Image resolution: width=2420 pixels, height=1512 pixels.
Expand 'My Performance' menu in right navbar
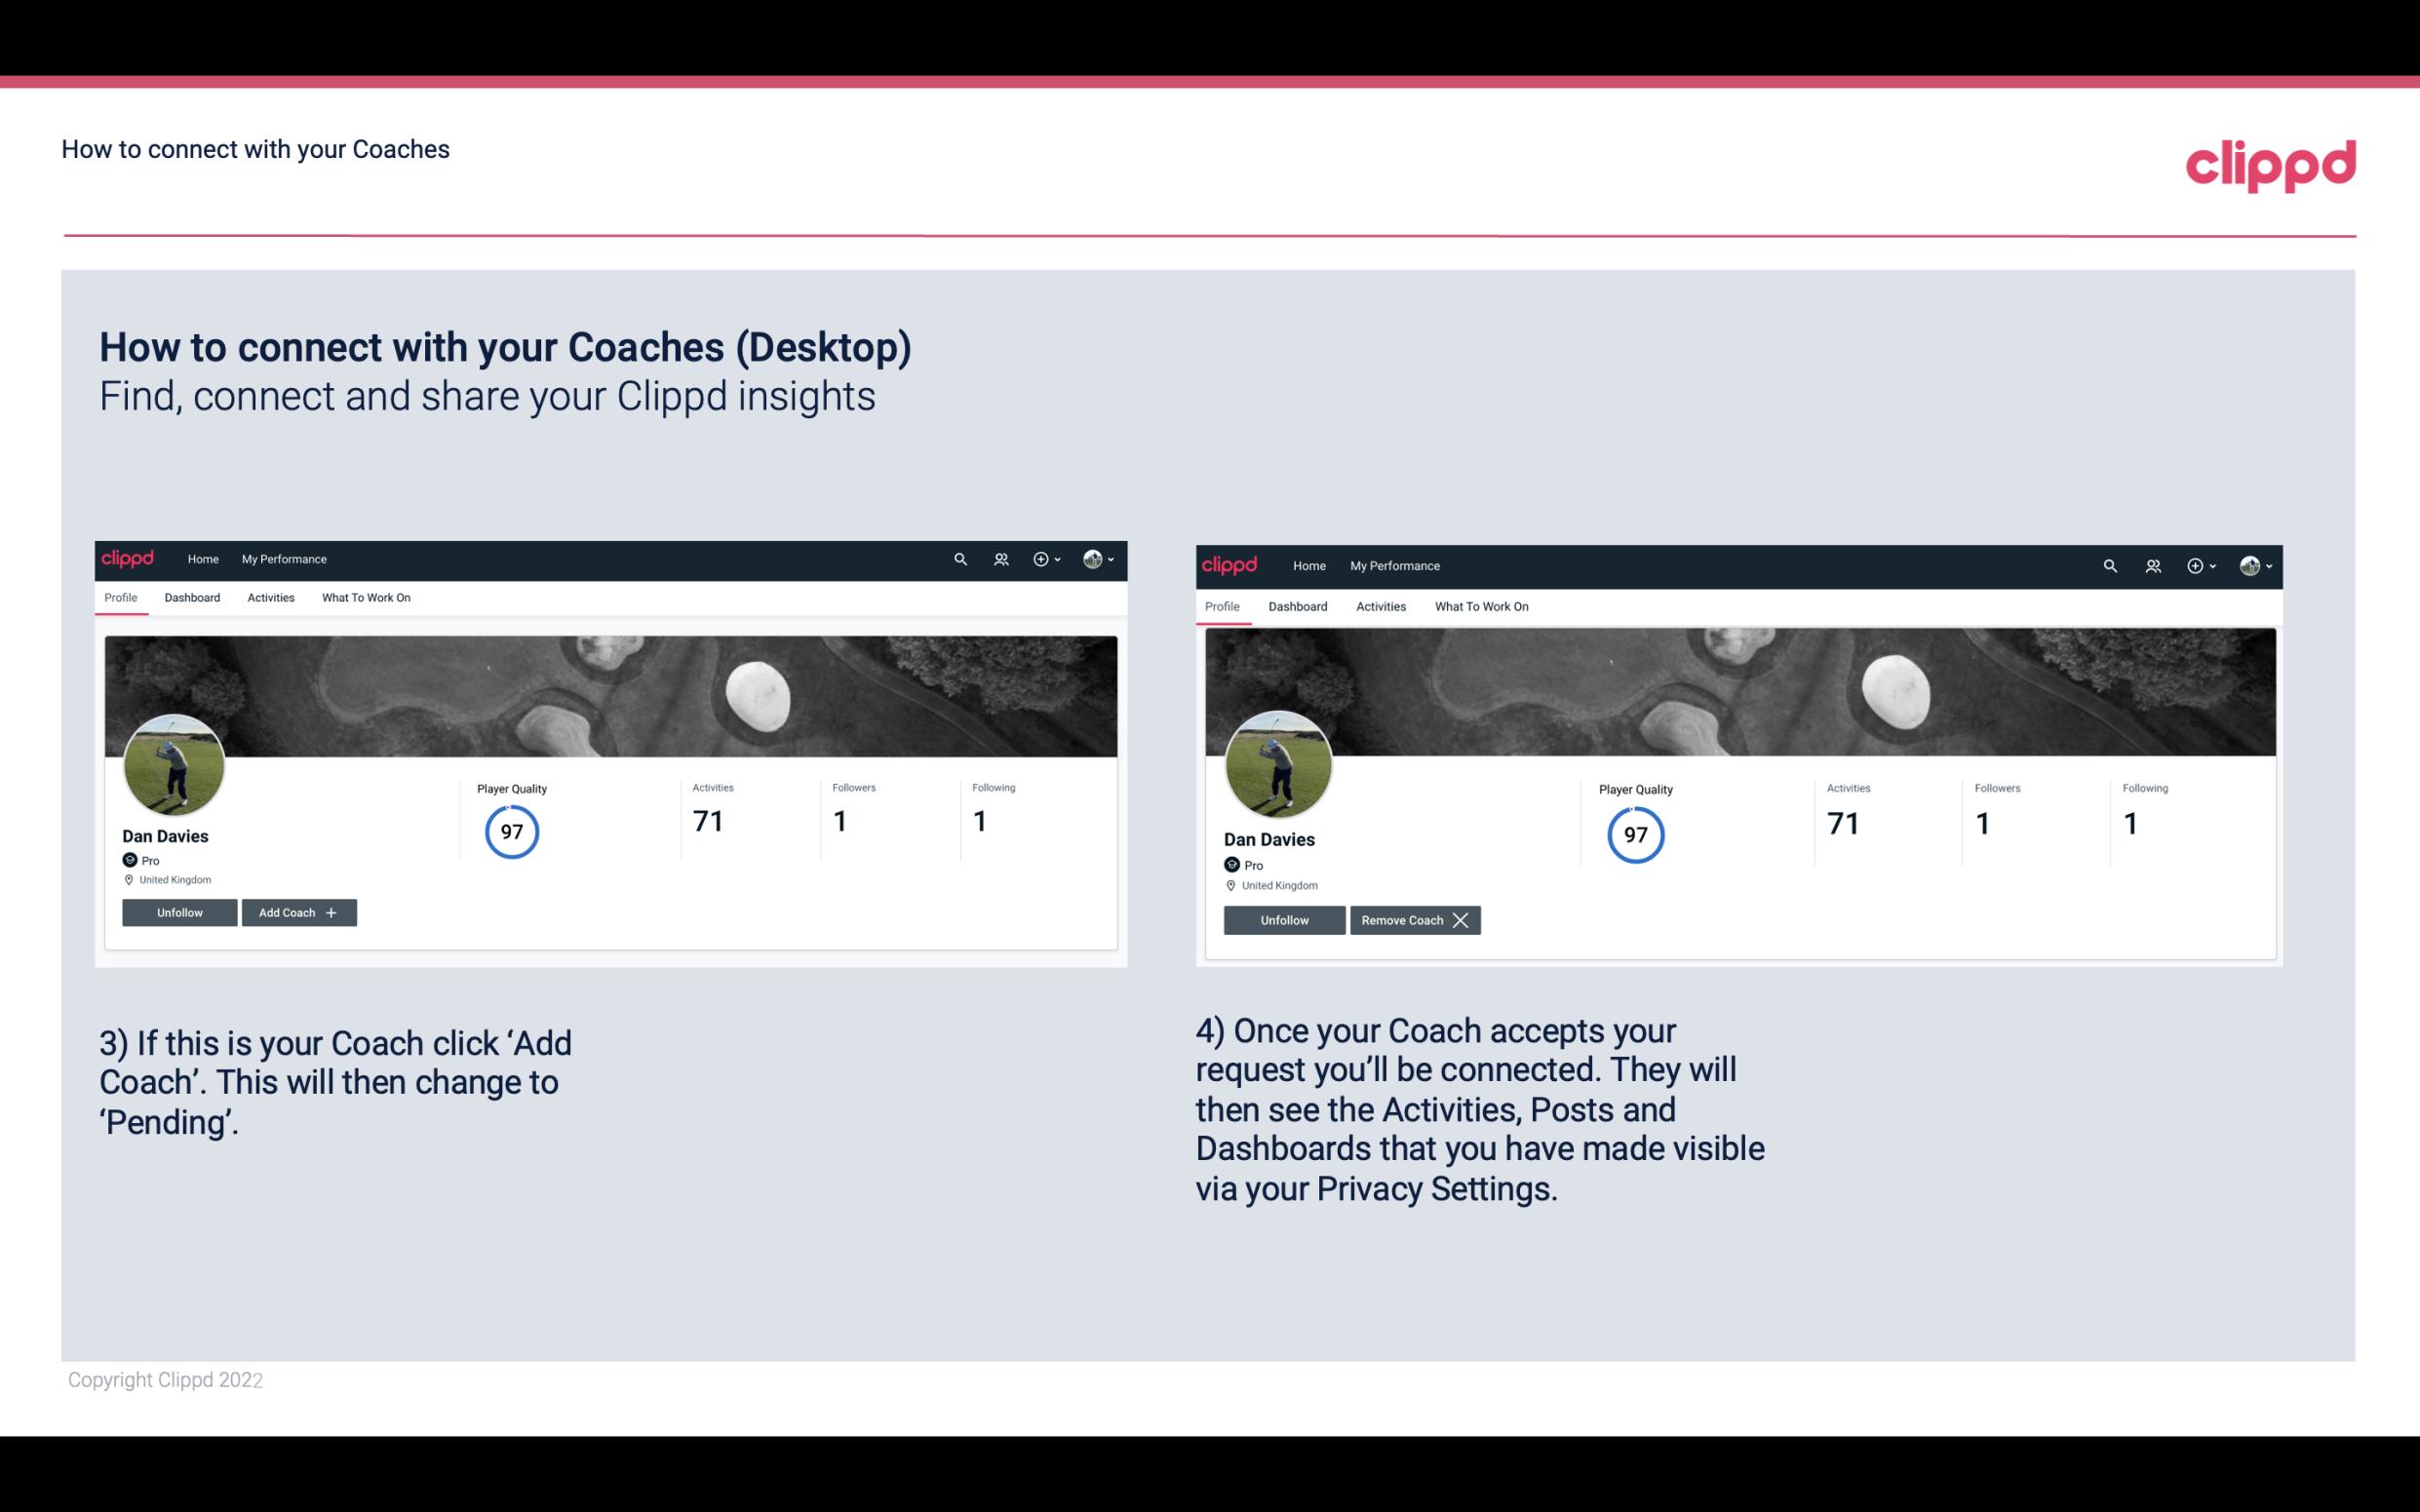[x=1394, y=564]
